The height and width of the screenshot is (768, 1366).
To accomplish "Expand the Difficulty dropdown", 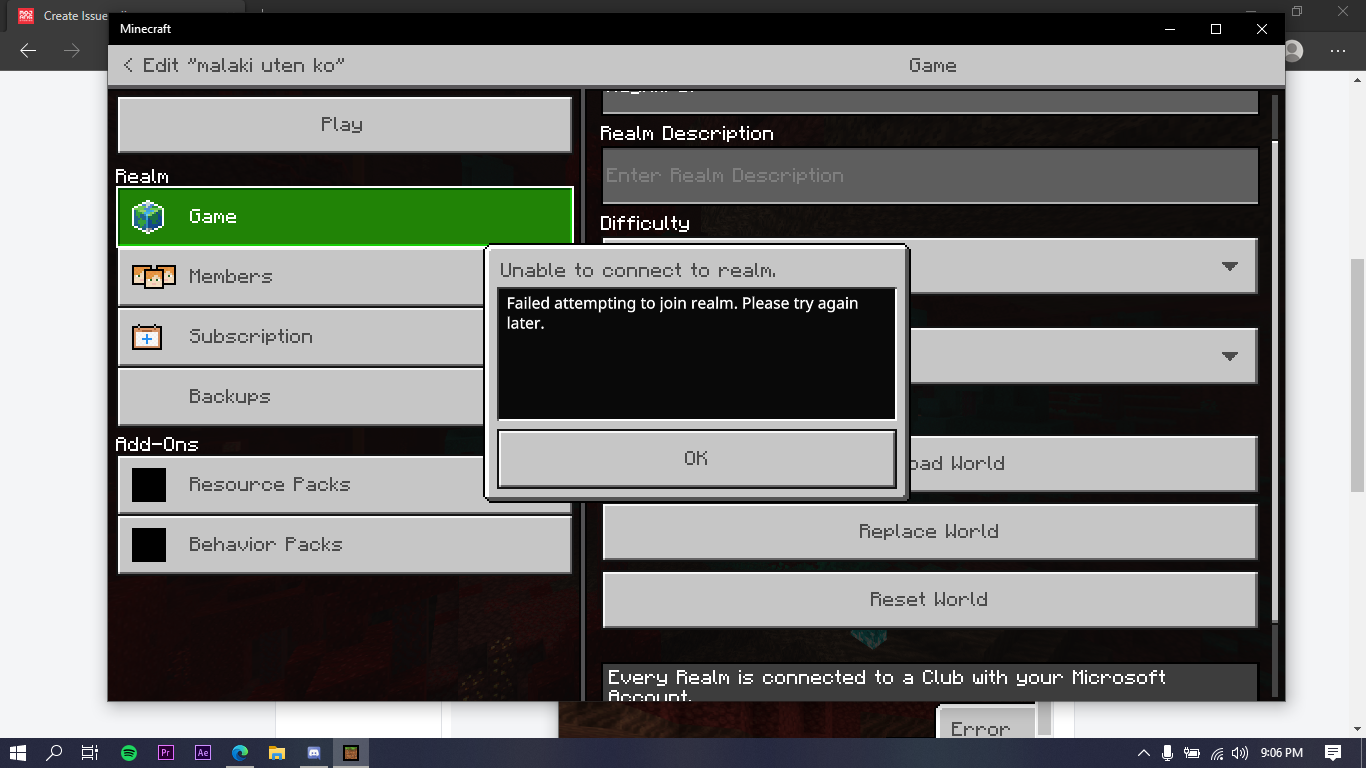I will click(1082, 266).
